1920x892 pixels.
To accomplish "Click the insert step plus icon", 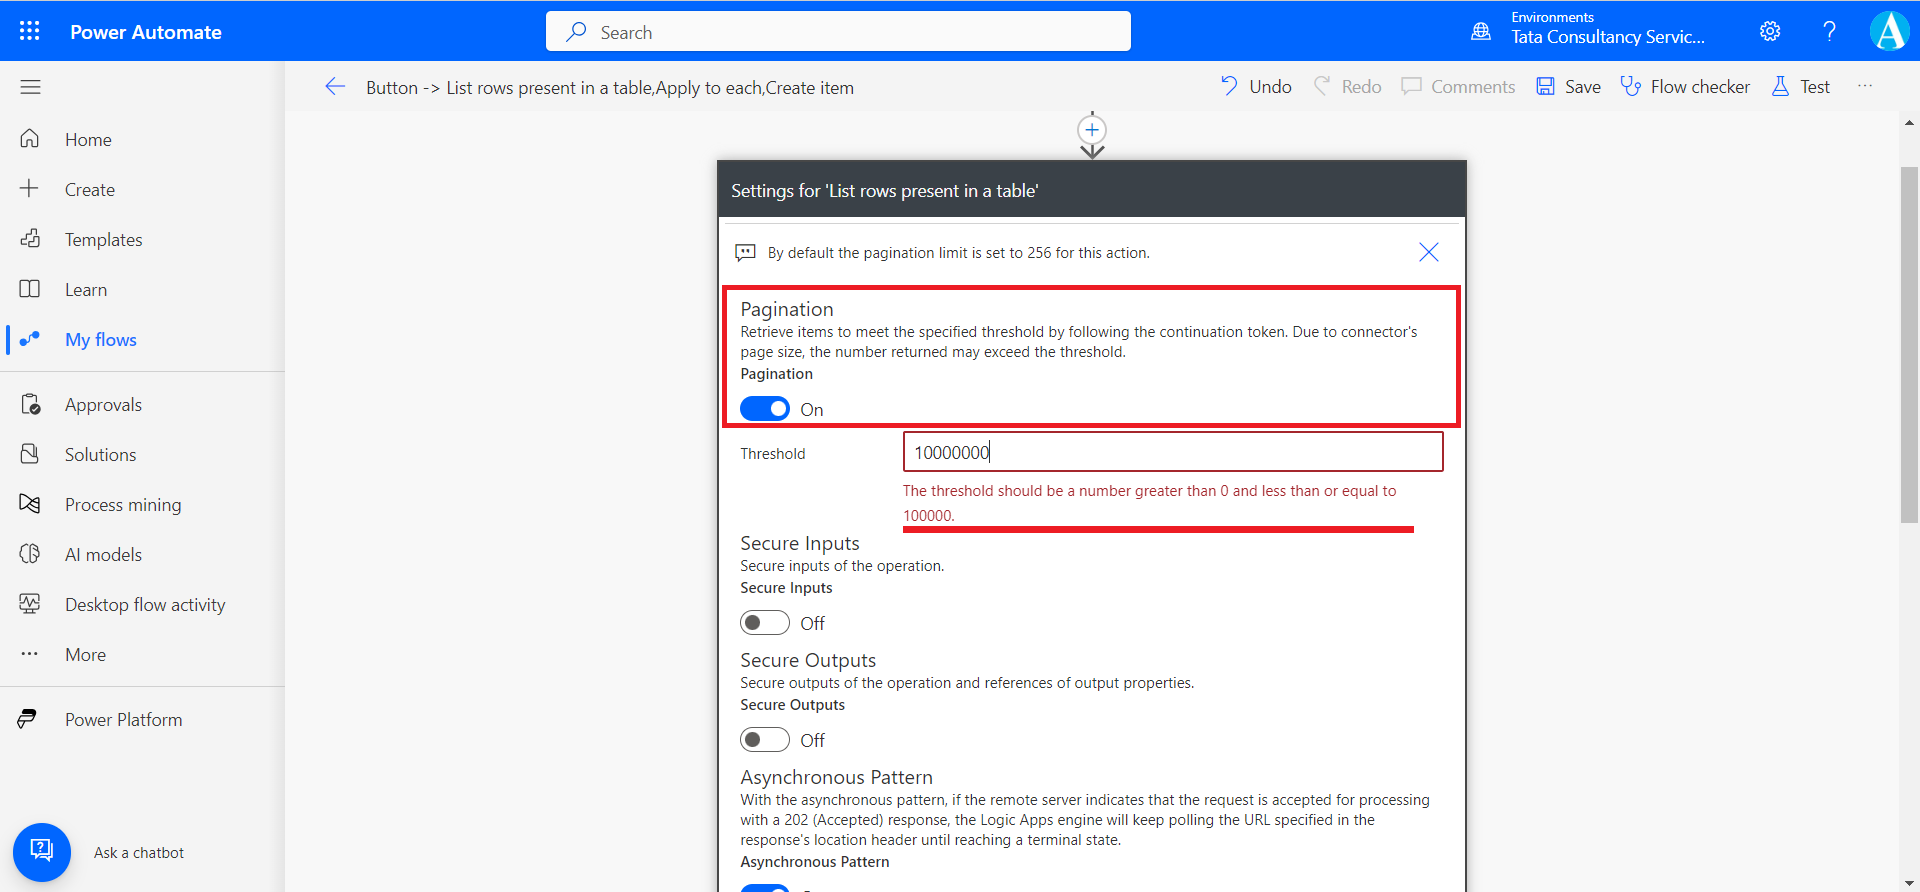I will click(1092, 130).
